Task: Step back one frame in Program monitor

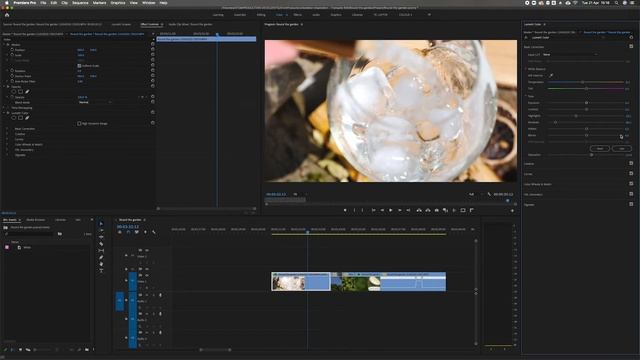Action: [382, 210]
